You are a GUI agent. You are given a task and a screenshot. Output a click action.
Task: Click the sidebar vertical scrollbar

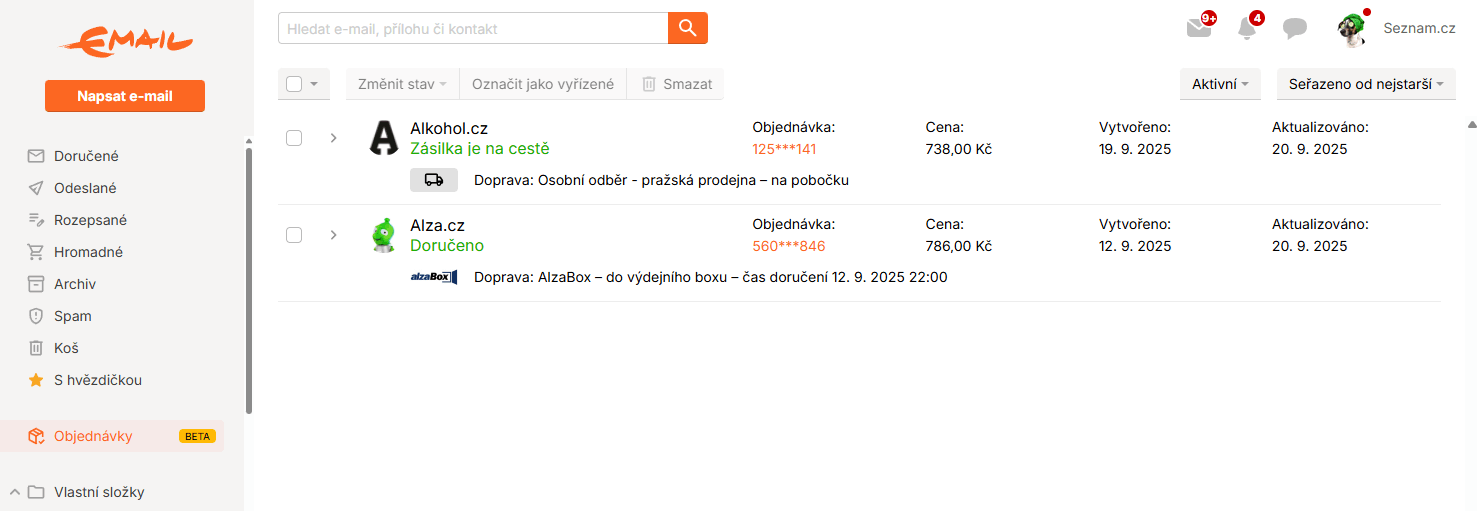tap(249, 275)
